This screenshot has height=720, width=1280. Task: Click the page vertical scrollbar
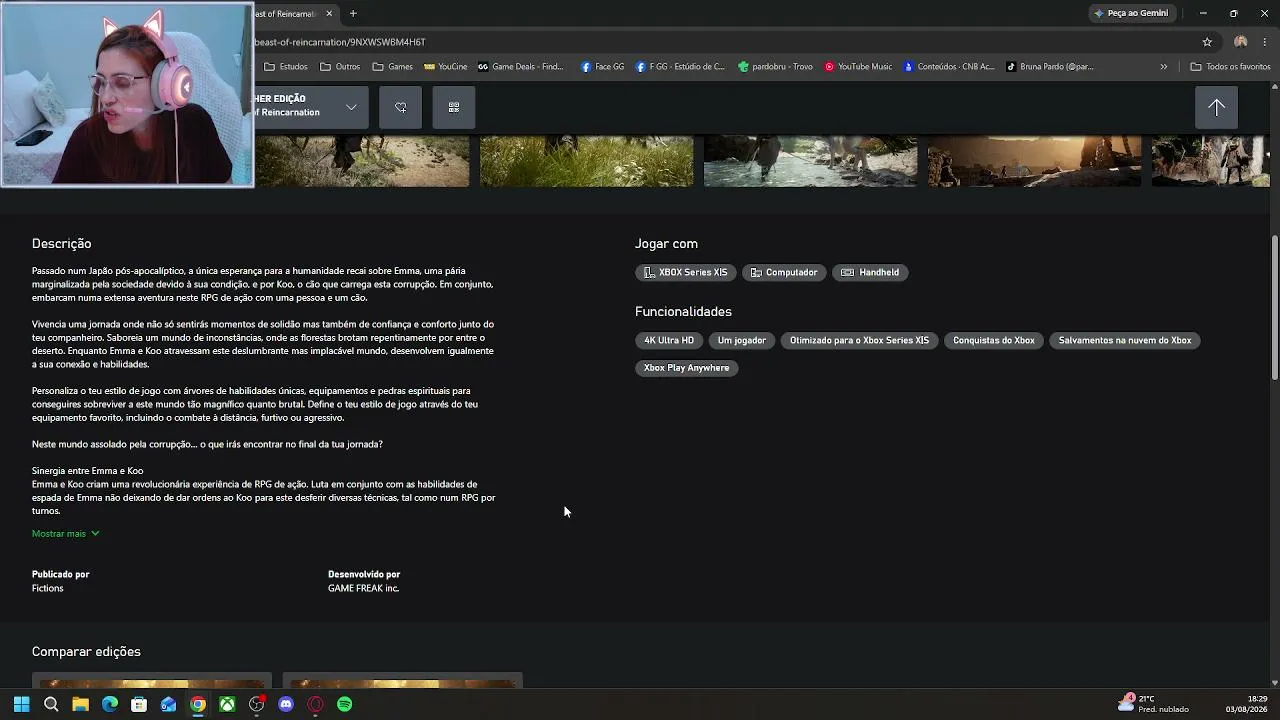click(x=1274, y=308)
